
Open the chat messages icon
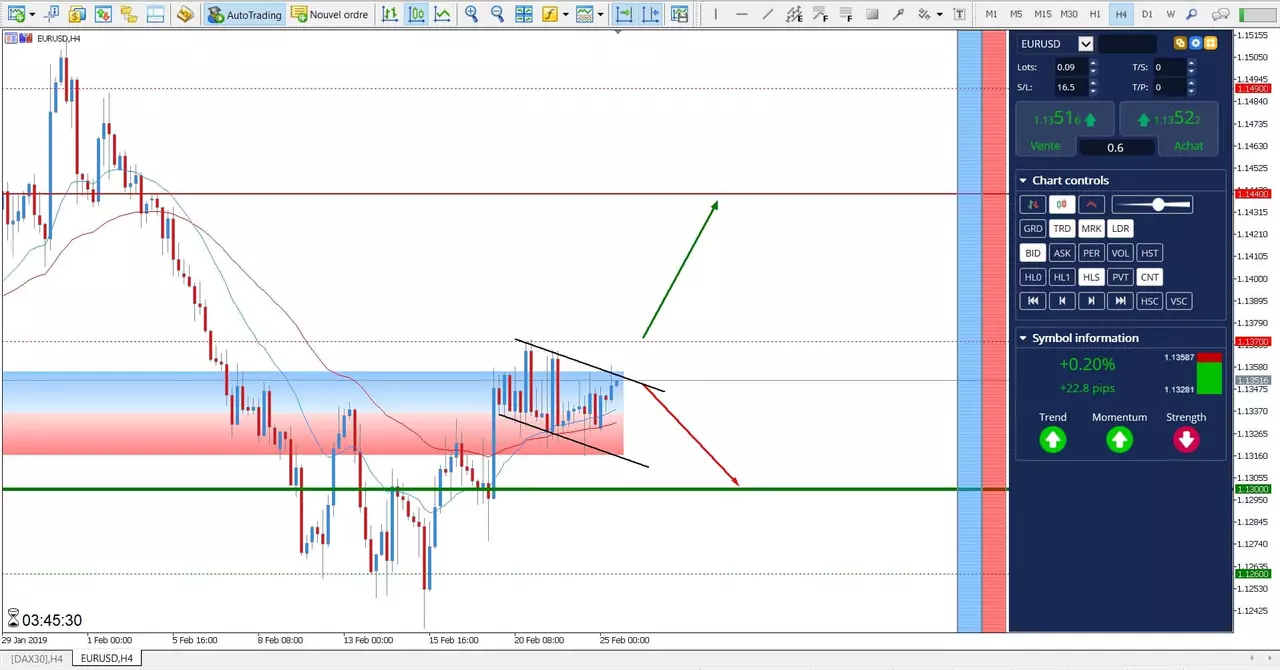1221,14
